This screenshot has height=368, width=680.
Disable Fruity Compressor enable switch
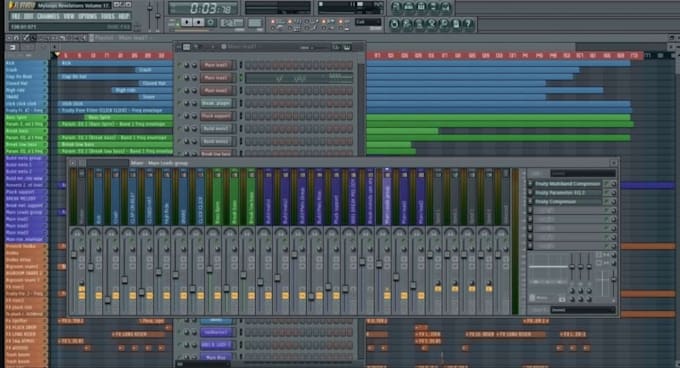click(x=607, y=202)
